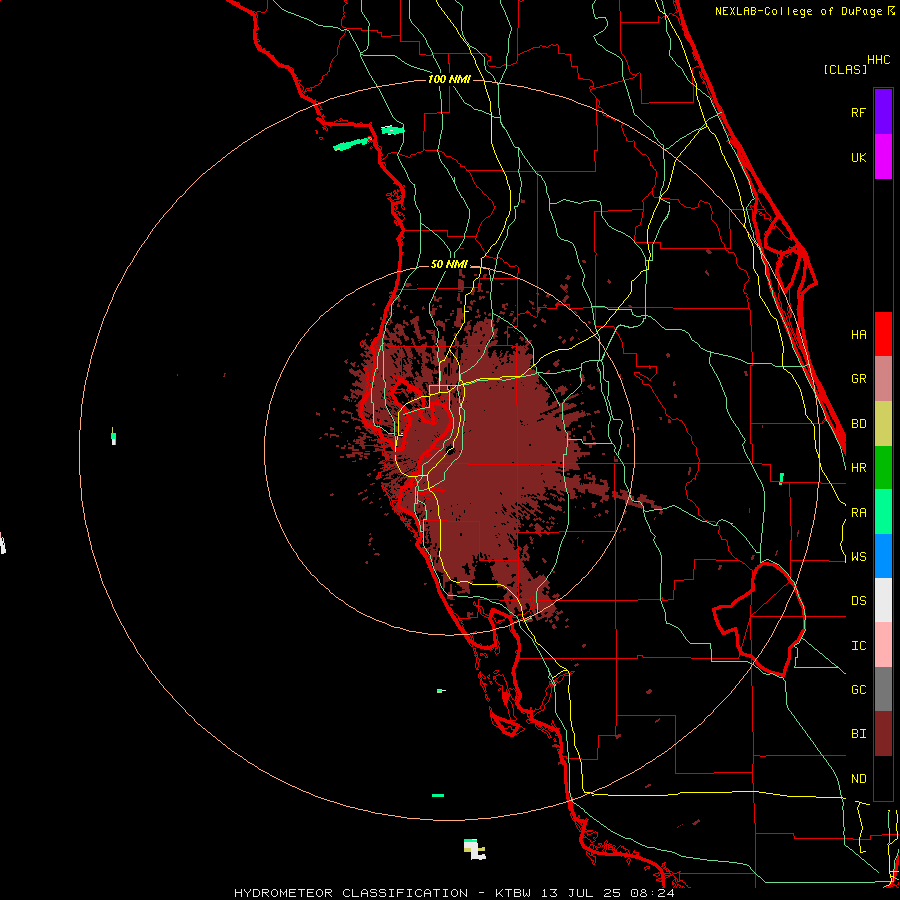Click the magenta UK legend swatch
900x900 pixels.
pos(883,157)
